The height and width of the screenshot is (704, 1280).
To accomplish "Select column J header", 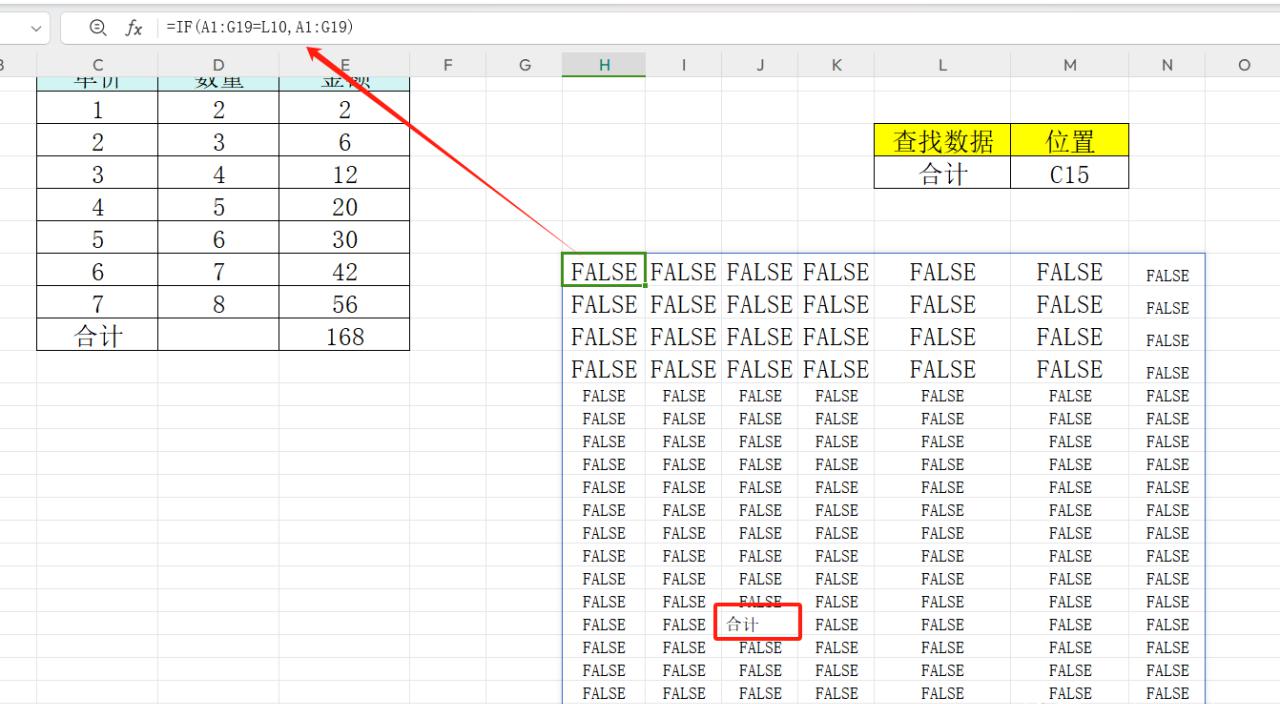I will 760,65.
